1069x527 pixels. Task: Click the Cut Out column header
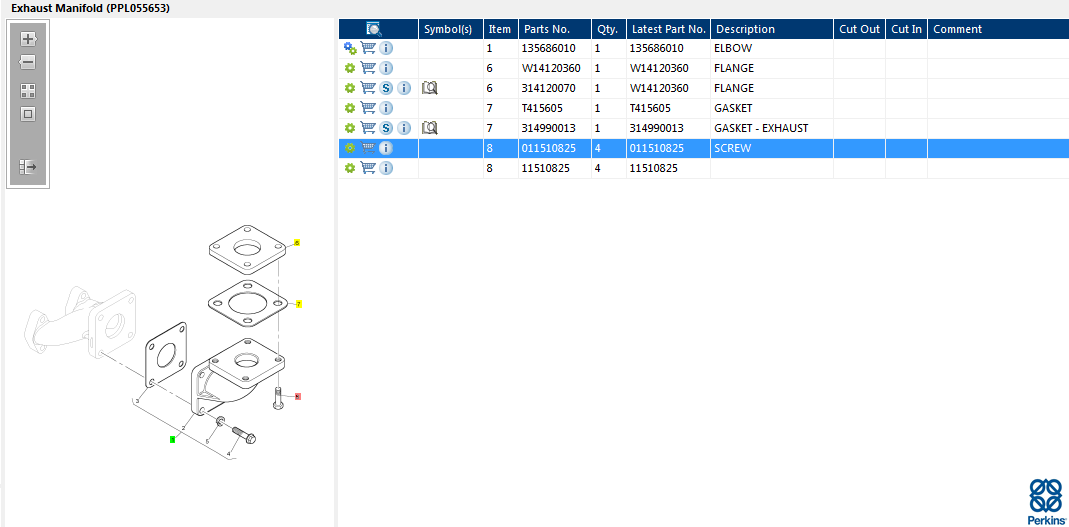pos(860,29)
